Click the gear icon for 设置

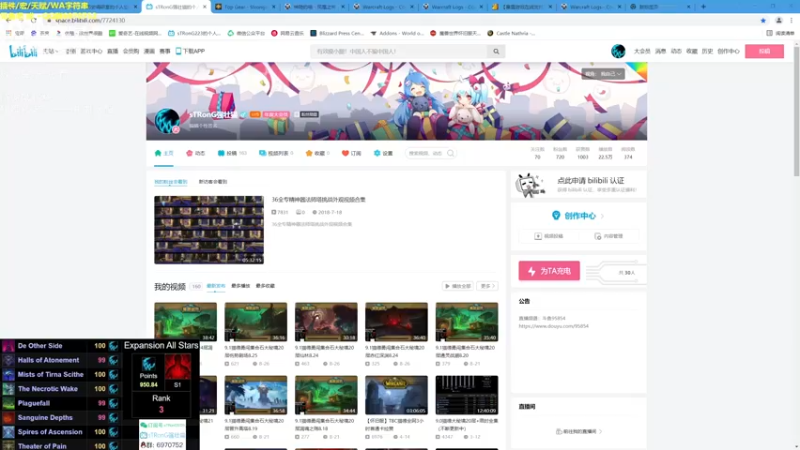coord(377,153)
